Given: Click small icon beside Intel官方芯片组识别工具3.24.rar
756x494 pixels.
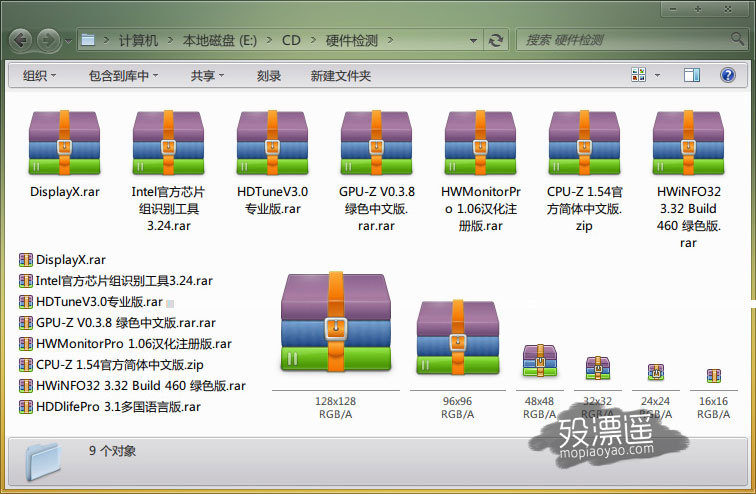Looking at the screenshot, I should [26, 280].
